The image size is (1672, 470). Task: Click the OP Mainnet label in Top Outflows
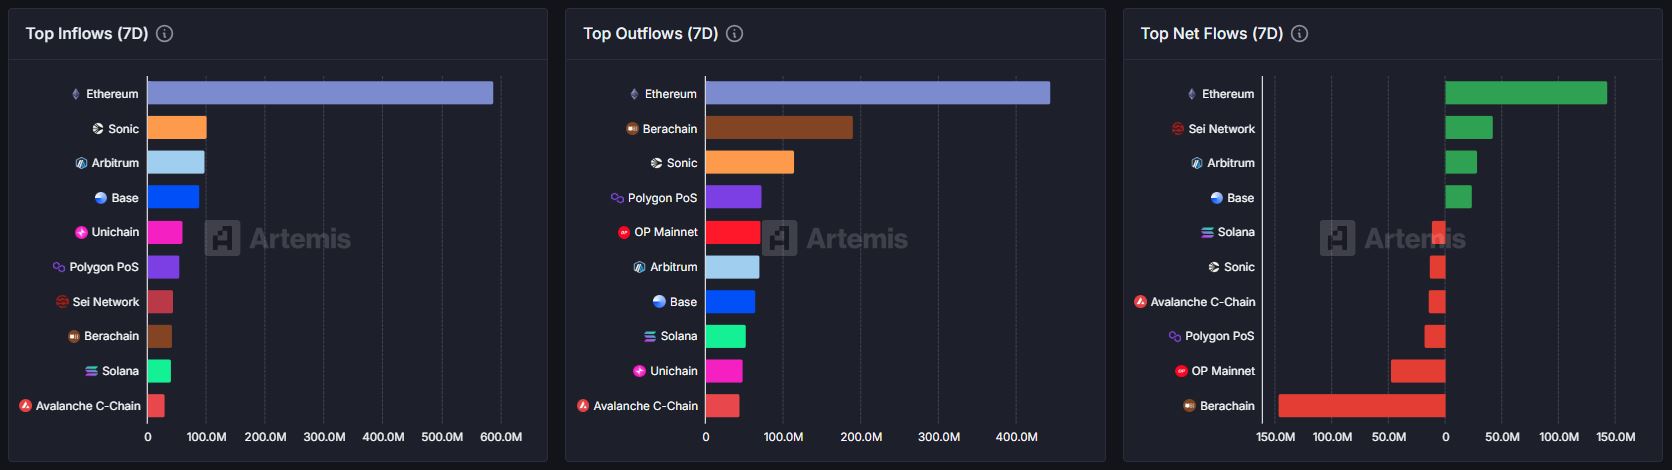[666, 232]
